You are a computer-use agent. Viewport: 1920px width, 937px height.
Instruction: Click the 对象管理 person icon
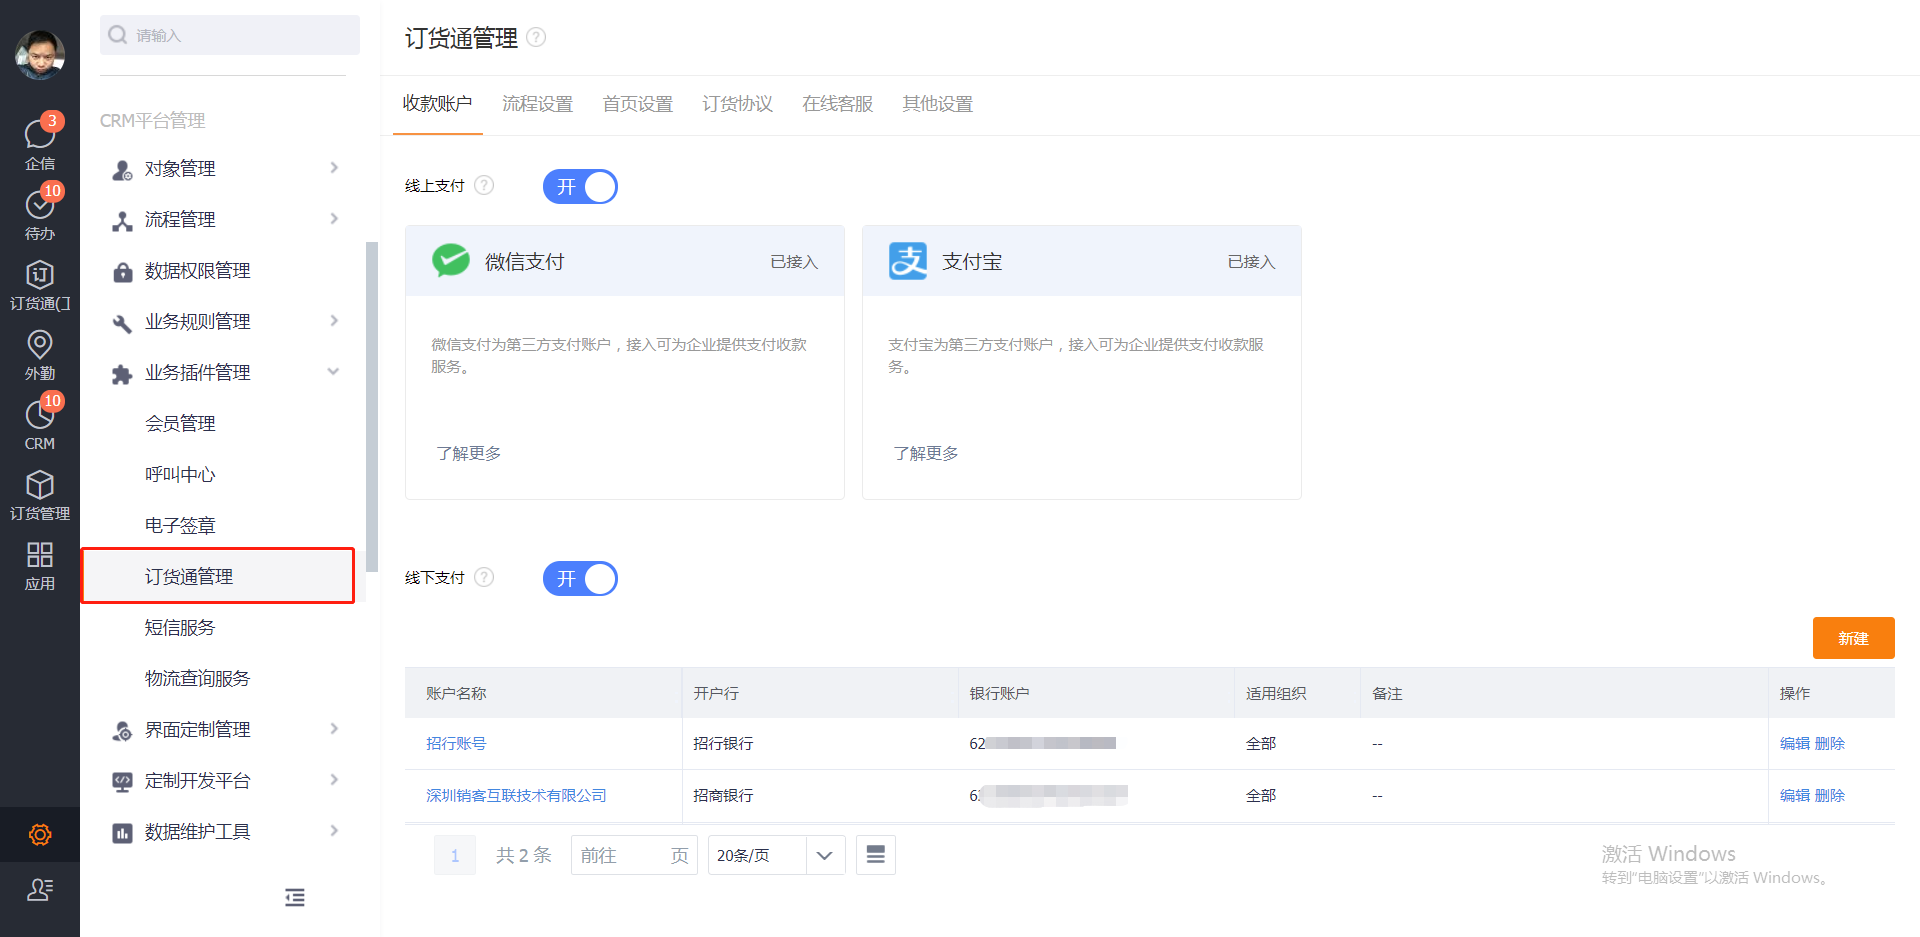122,170
